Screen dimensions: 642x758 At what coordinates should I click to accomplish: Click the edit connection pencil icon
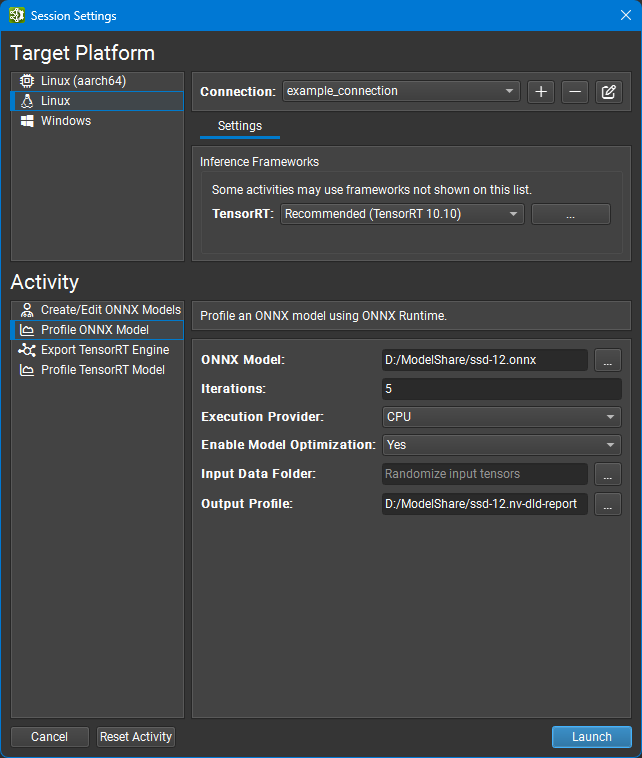coord(608,92)
